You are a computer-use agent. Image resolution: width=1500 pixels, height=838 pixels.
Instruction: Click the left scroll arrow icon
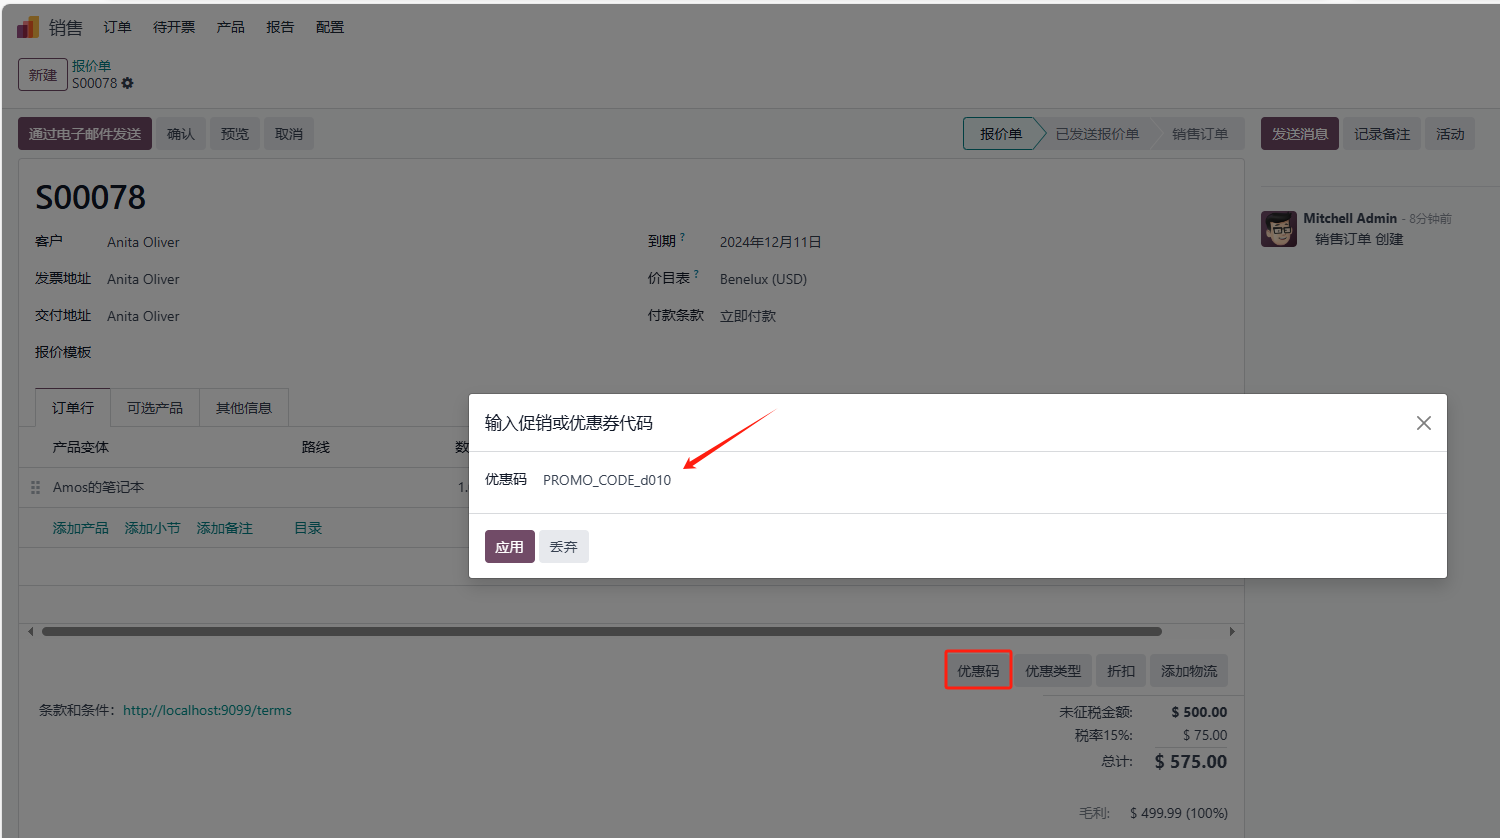coord(30,631)
